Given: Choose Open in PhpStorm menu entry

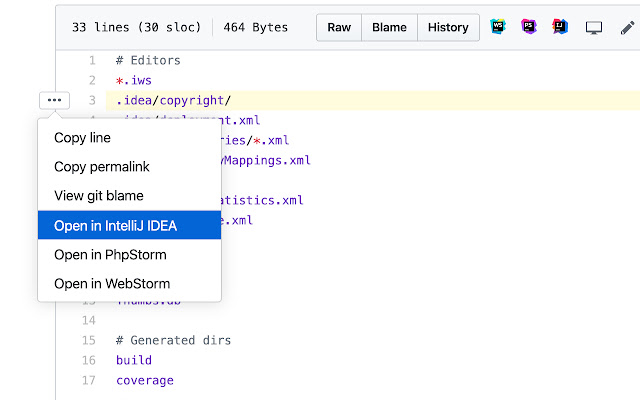Looking at the screenshot, I should click(x=109, y=254).
